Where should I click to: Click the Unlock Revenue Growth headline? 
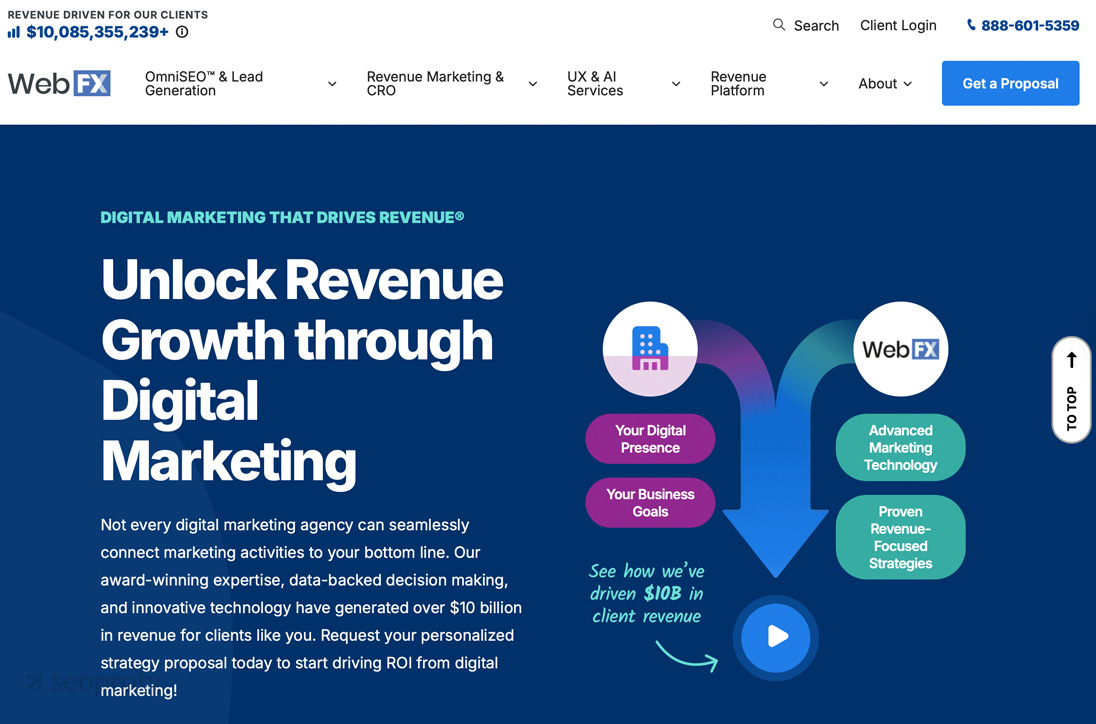coord(302,370)
